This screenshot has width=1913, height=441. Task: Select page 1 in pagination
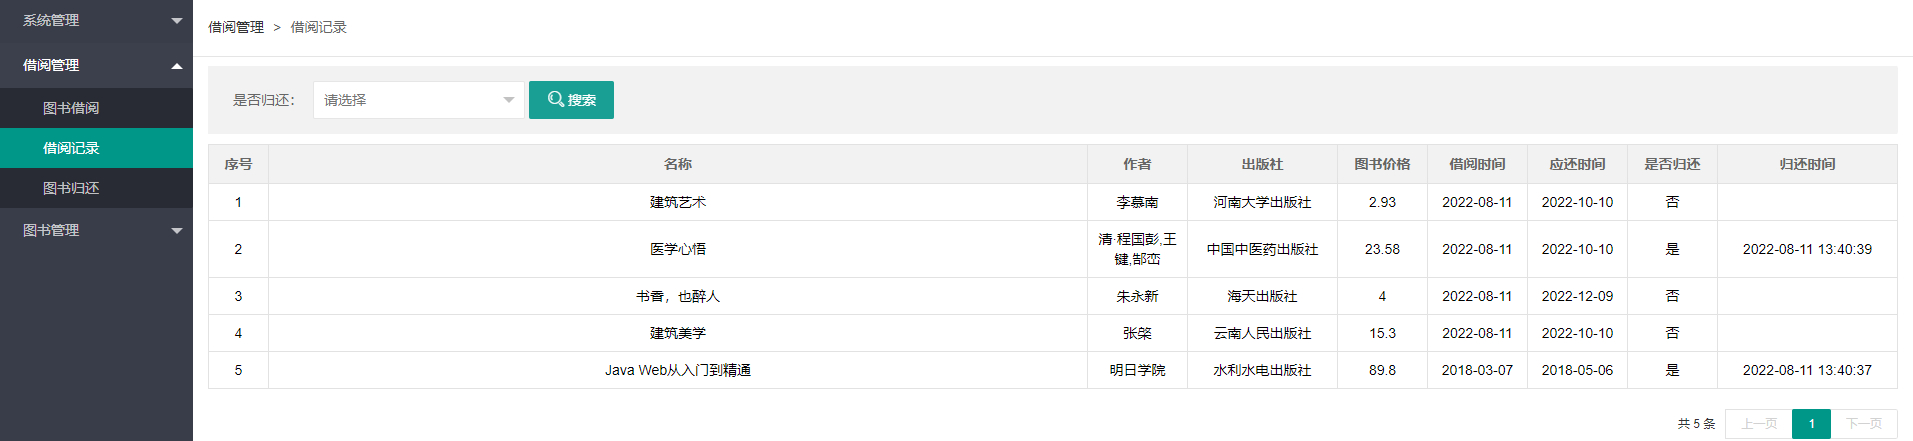click(x=1811, y=424)
